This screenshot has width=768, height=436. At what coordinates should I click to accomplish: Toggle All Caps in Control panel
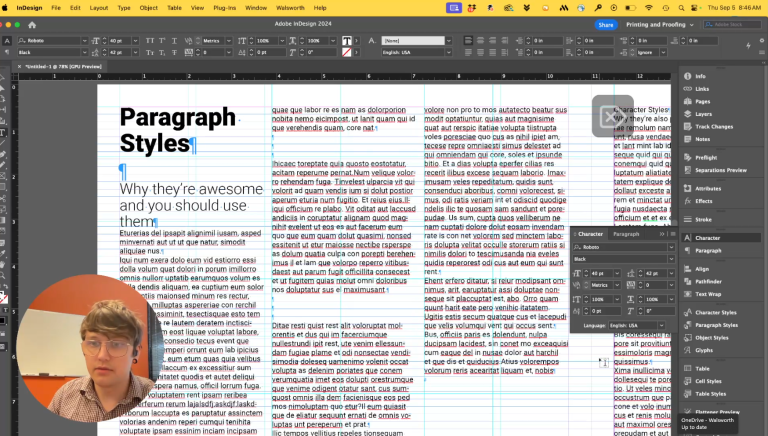tap(150, 41)
